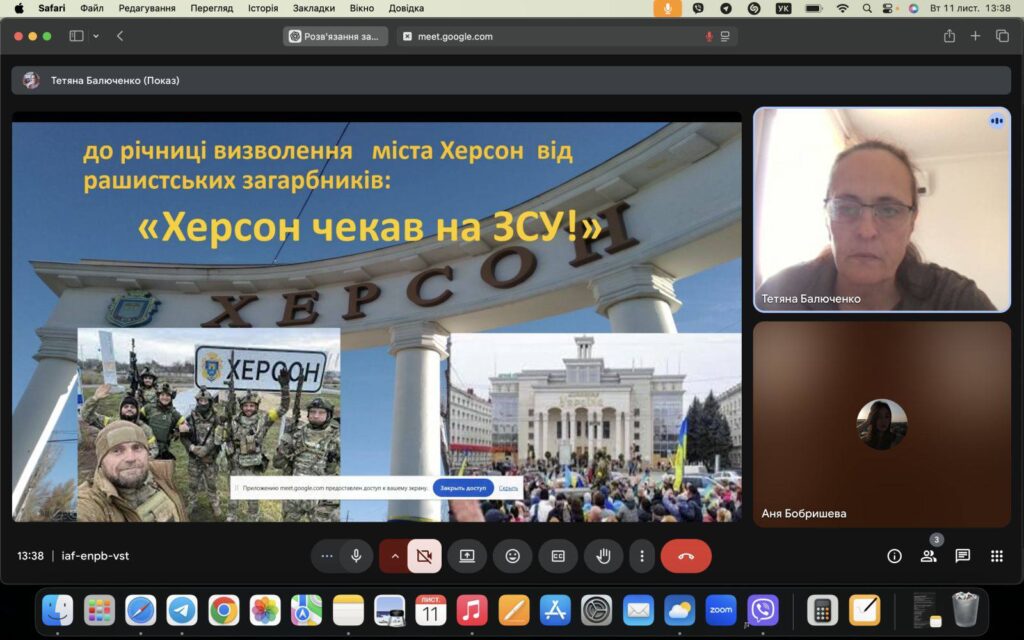The width and height of the screenshot is (1024, 640).
Task: Open the in-call chat panel
Action: coord(963,556)
